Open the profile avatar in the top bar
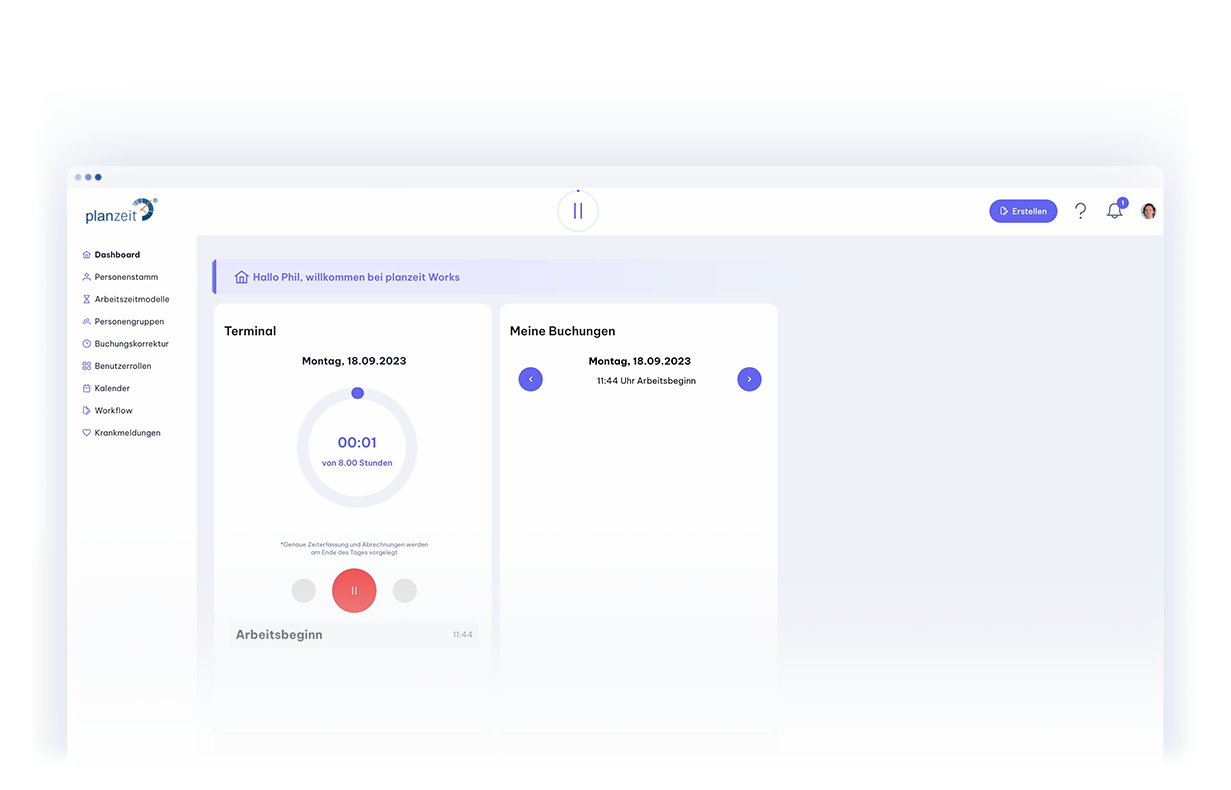 tap(1148, 210)
